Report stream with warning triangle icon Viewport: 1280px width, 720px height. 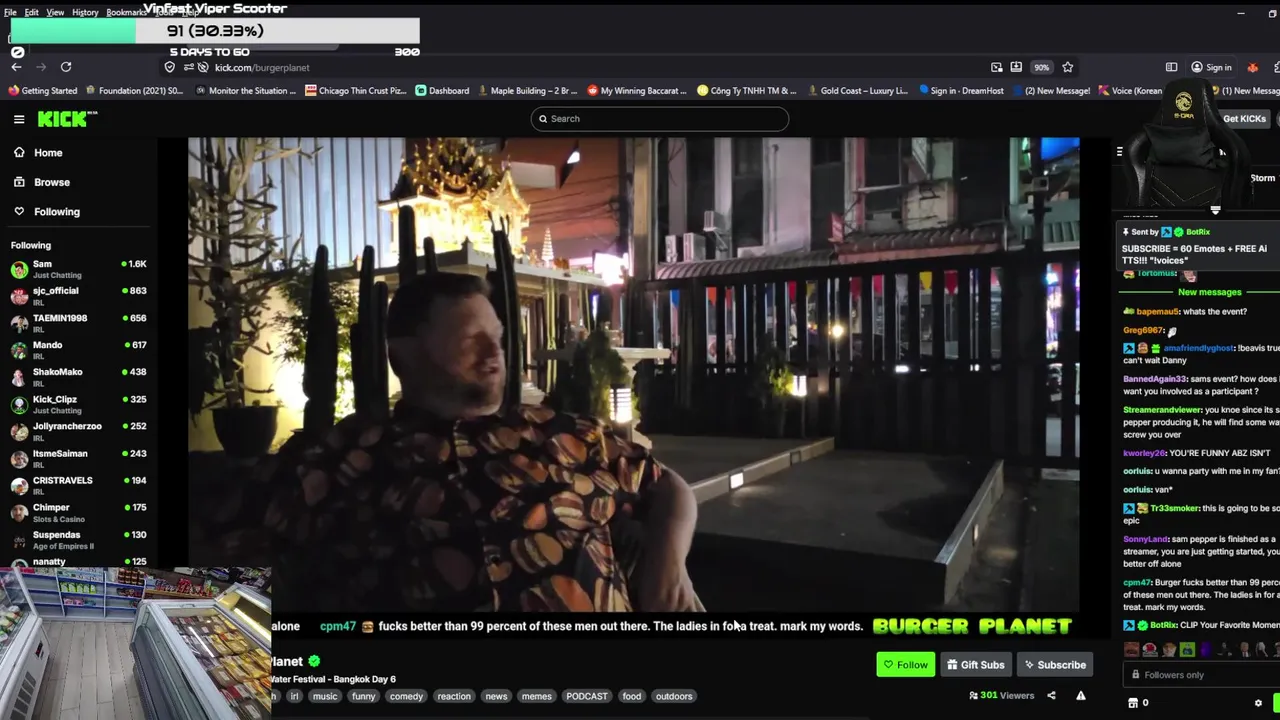[x=1081, y=696]
